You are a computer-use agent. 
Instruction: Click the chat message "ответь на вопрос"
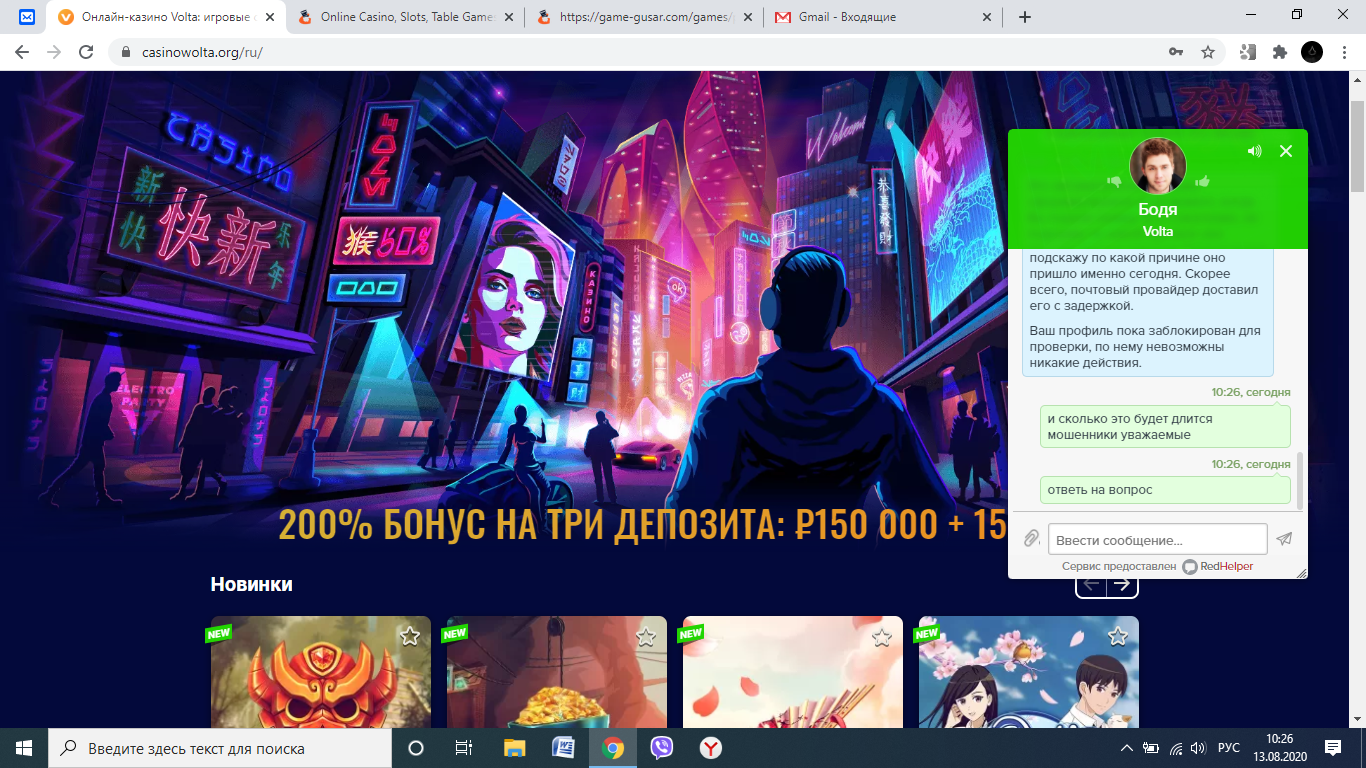coord(1165,490)
